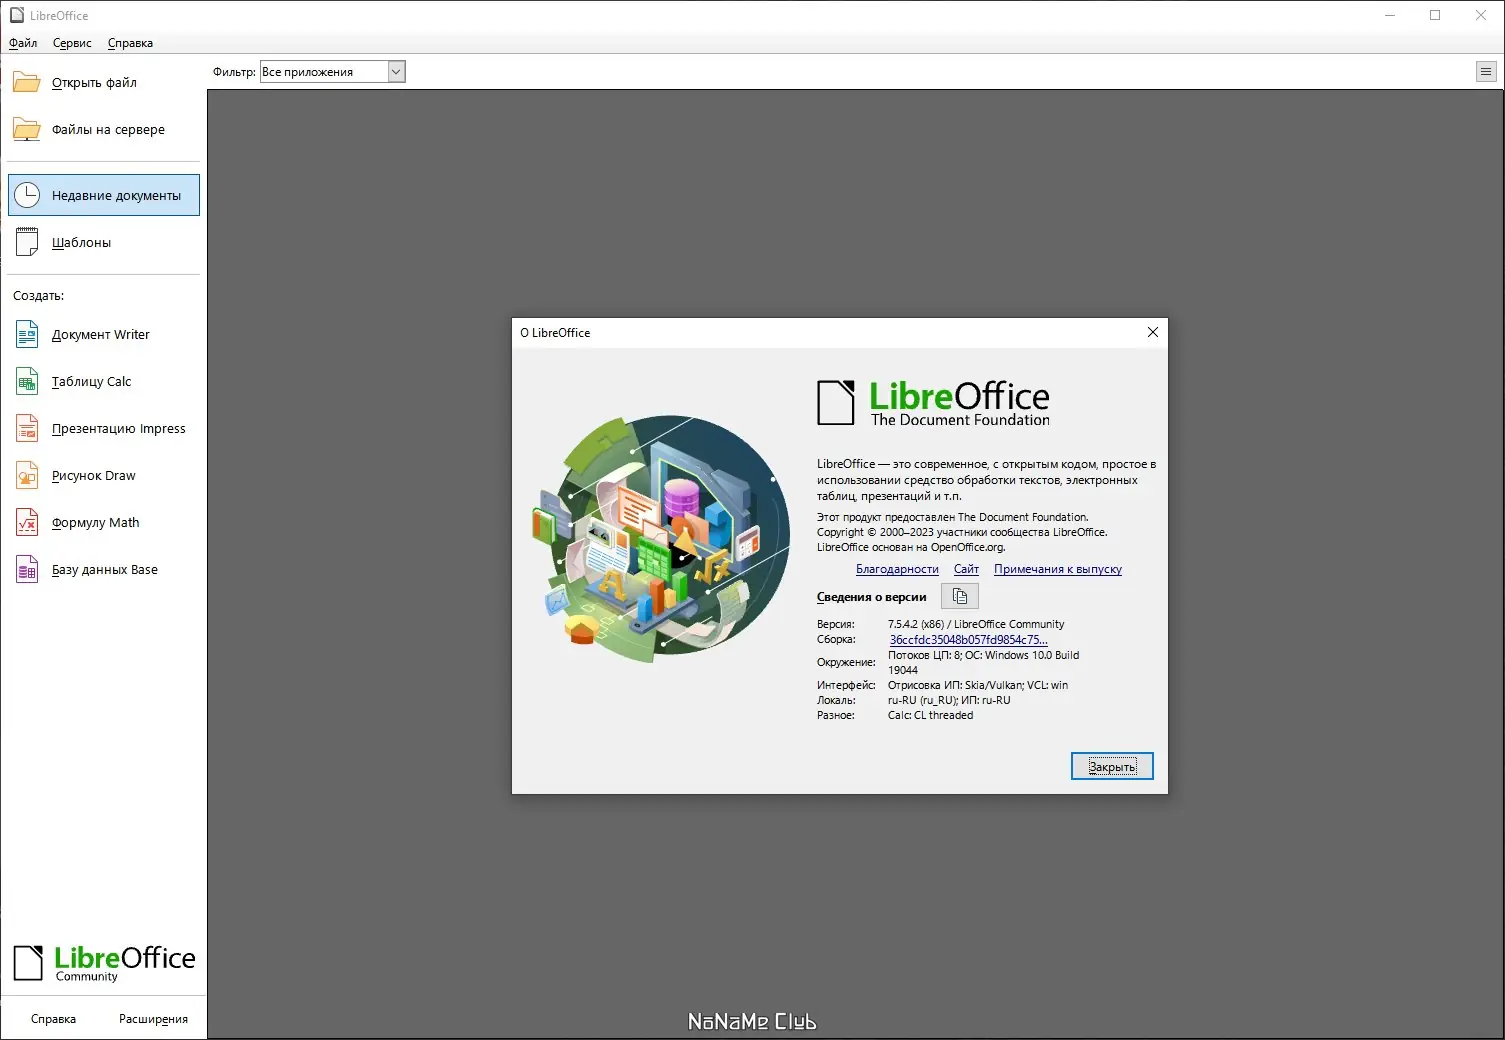1505x1040 pixels.
Task: Click the Templates page icon
Action: 27,242
